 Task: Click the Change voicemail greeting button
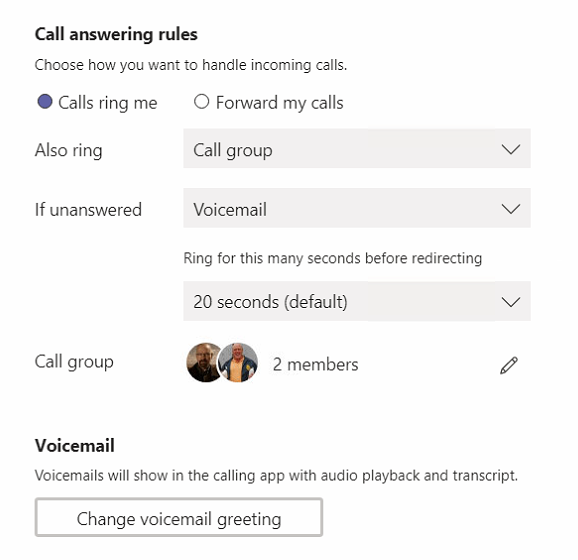[x=179, y=517]
